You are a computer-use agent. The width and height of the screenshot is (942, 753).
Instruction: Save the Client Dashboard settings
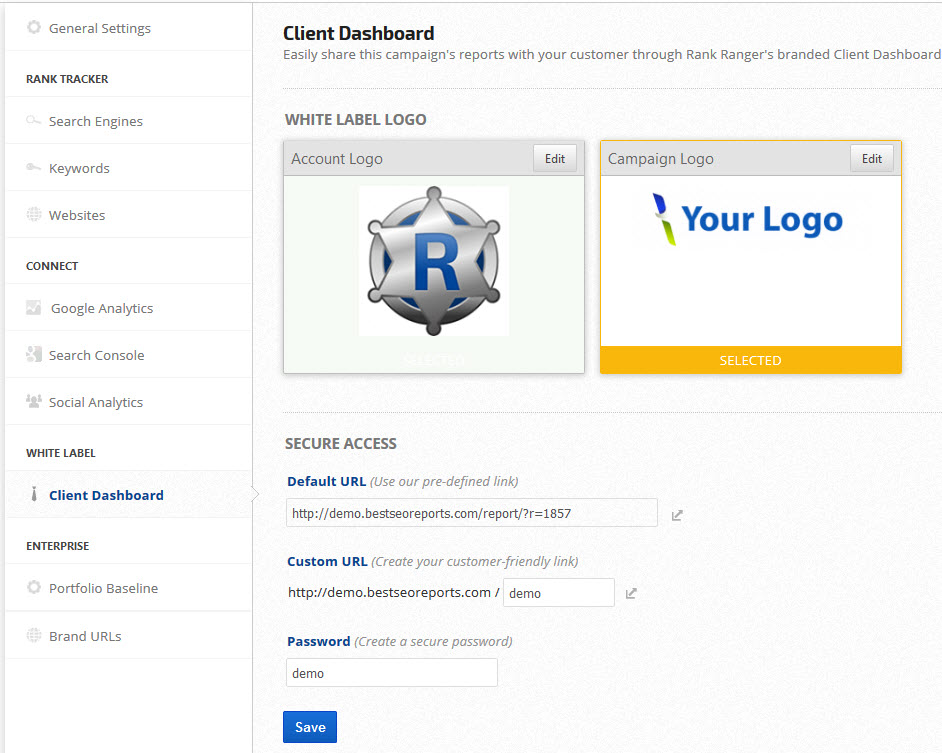310,727
